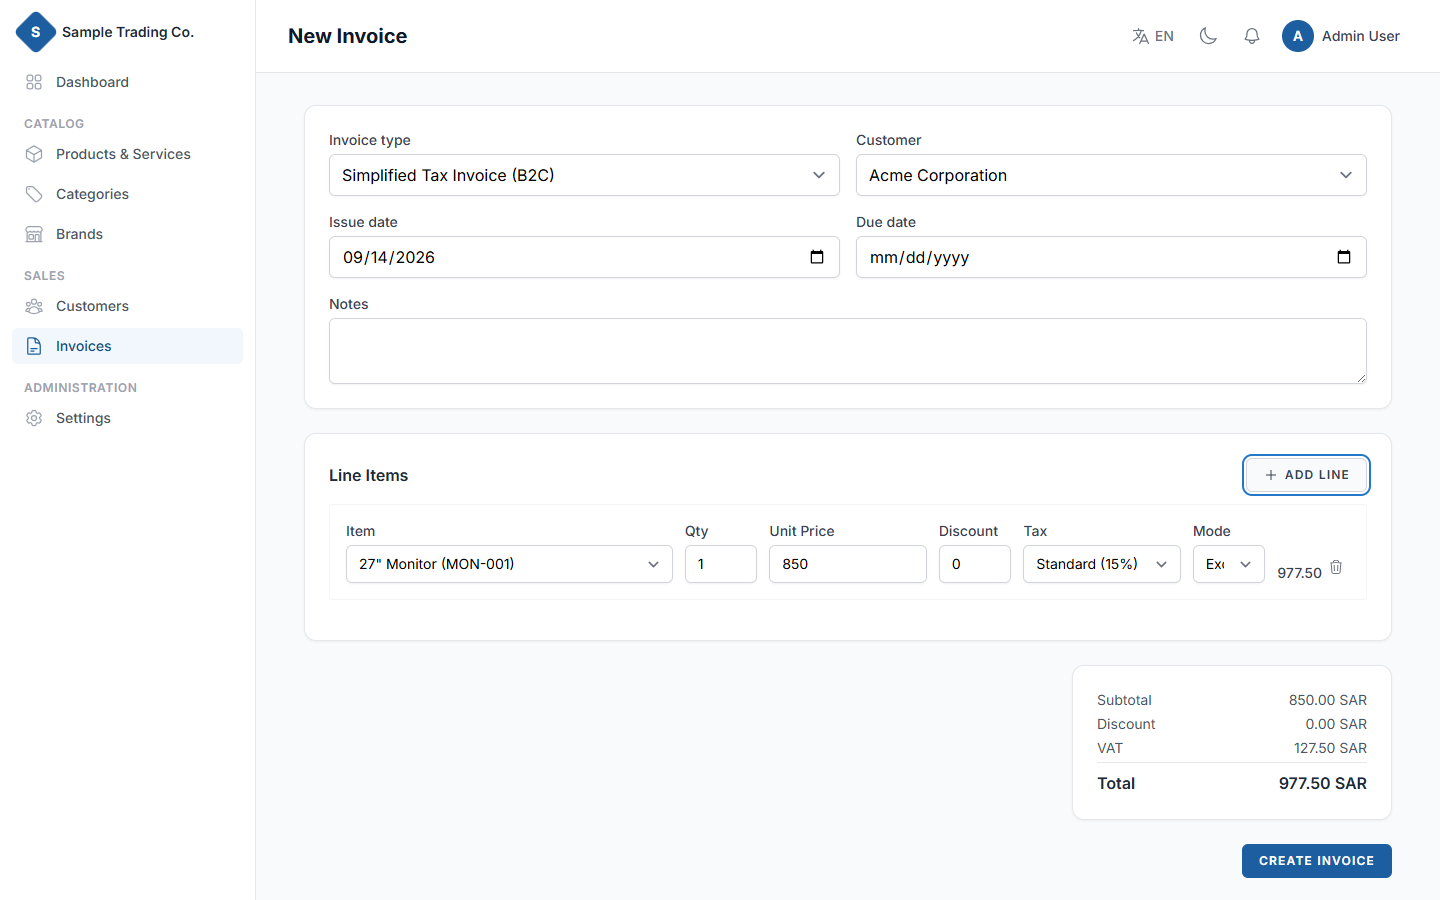The height and width of the screenshot is (900, 1440).
Task: Navigate to Categories
Action: coord(127,194)
